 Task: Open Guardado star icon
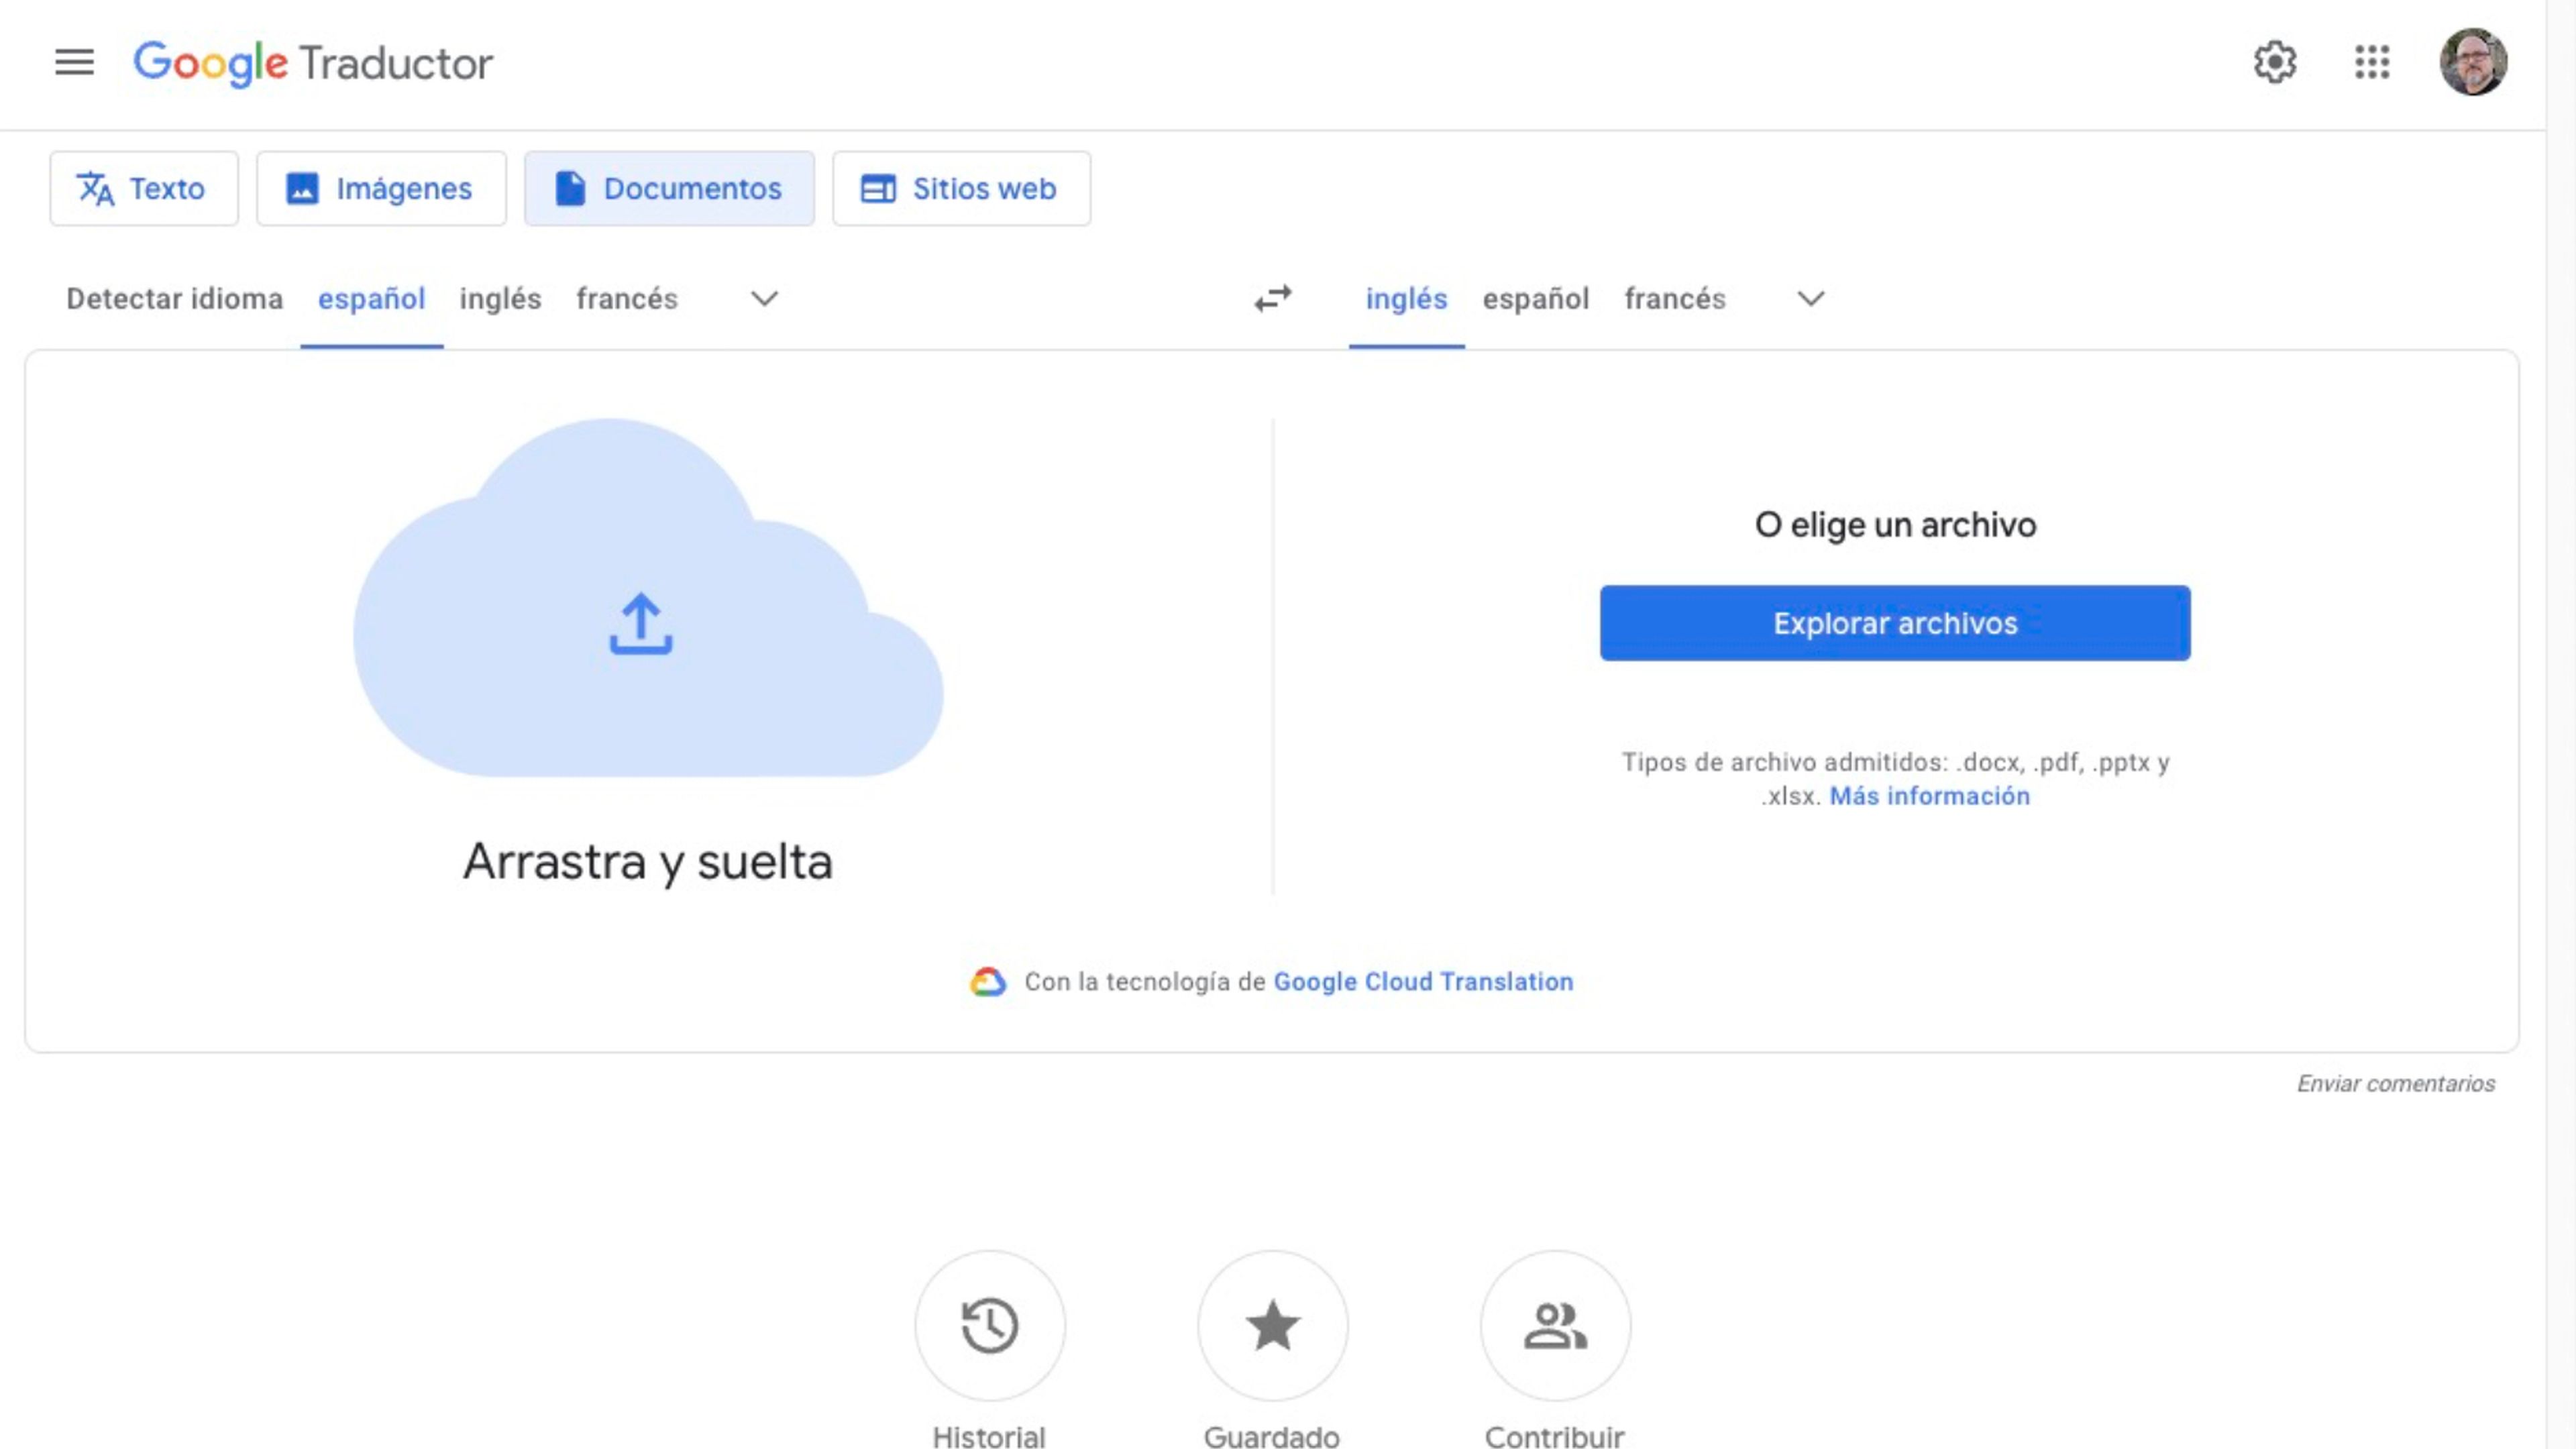(1273, 1325)
